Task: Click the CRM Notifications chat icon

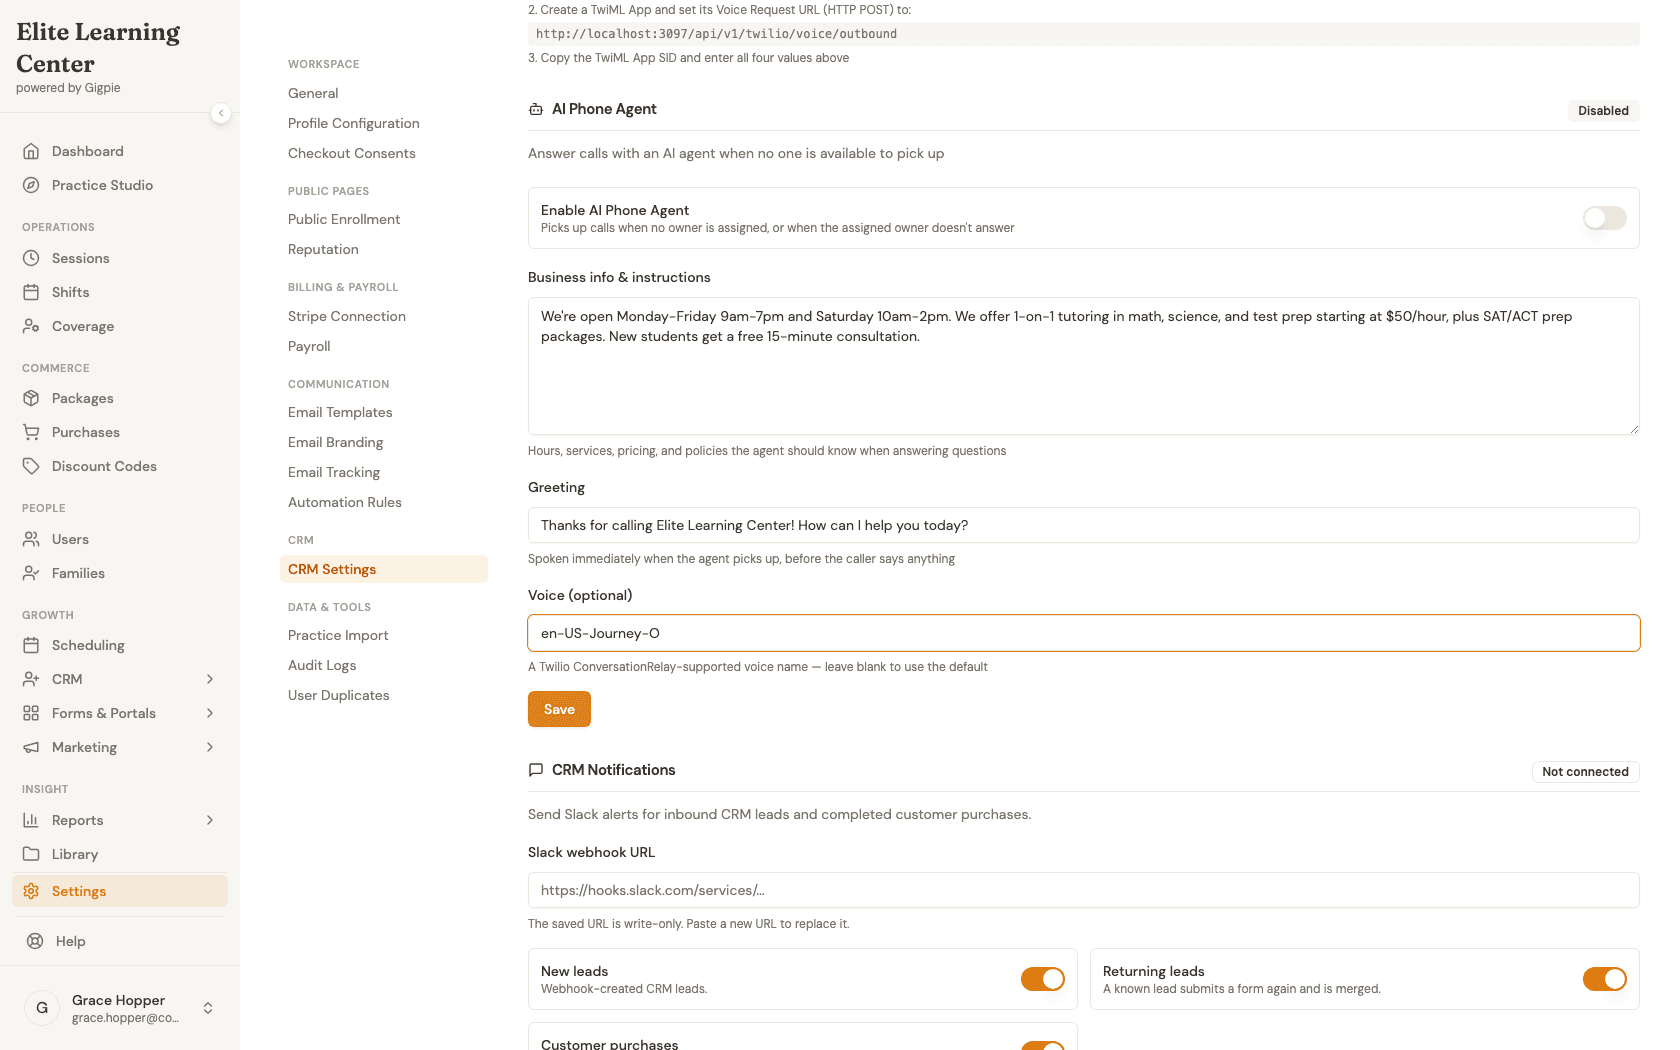Action: (536, 770)
